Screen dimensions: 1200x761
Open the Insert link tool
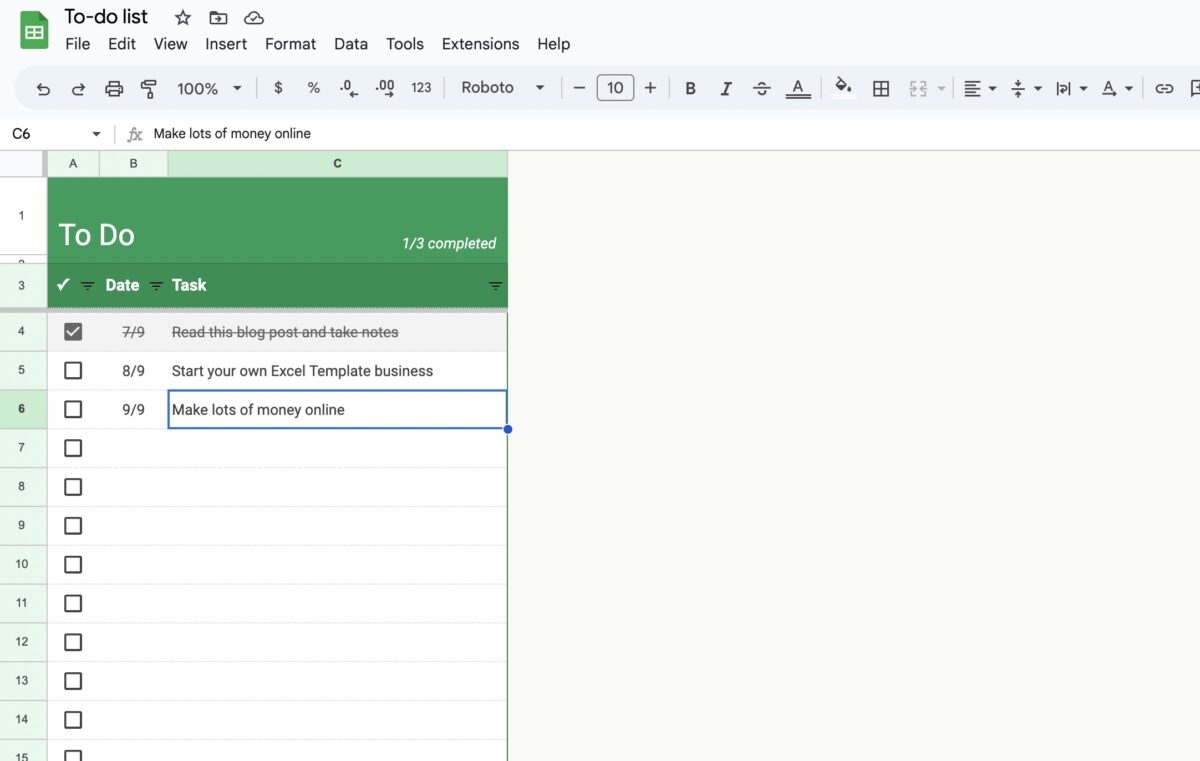(x=1164, y=88)
